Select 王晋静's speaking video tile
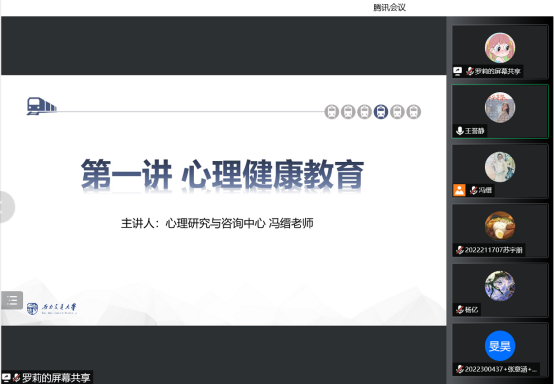554x384 pixels. coord(500,111)
